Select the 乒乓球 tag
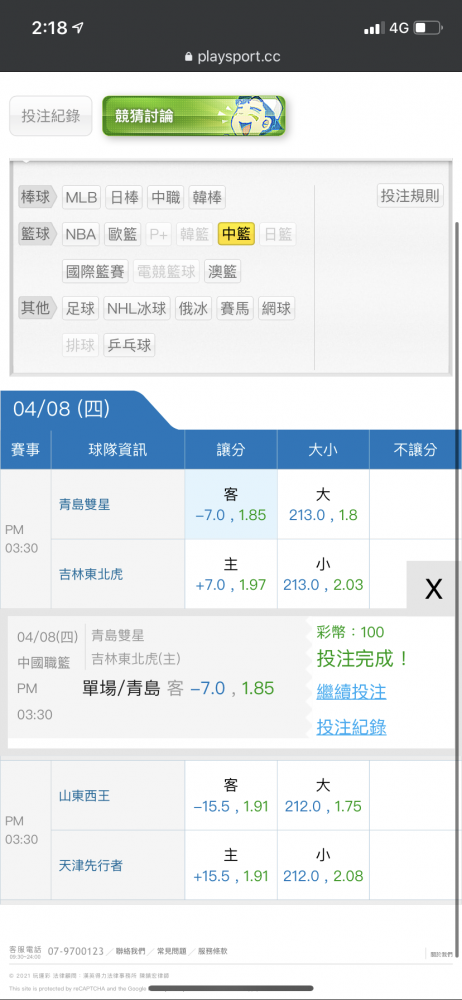The height and width of the screenshot is (1000, 462). (129, 345)
